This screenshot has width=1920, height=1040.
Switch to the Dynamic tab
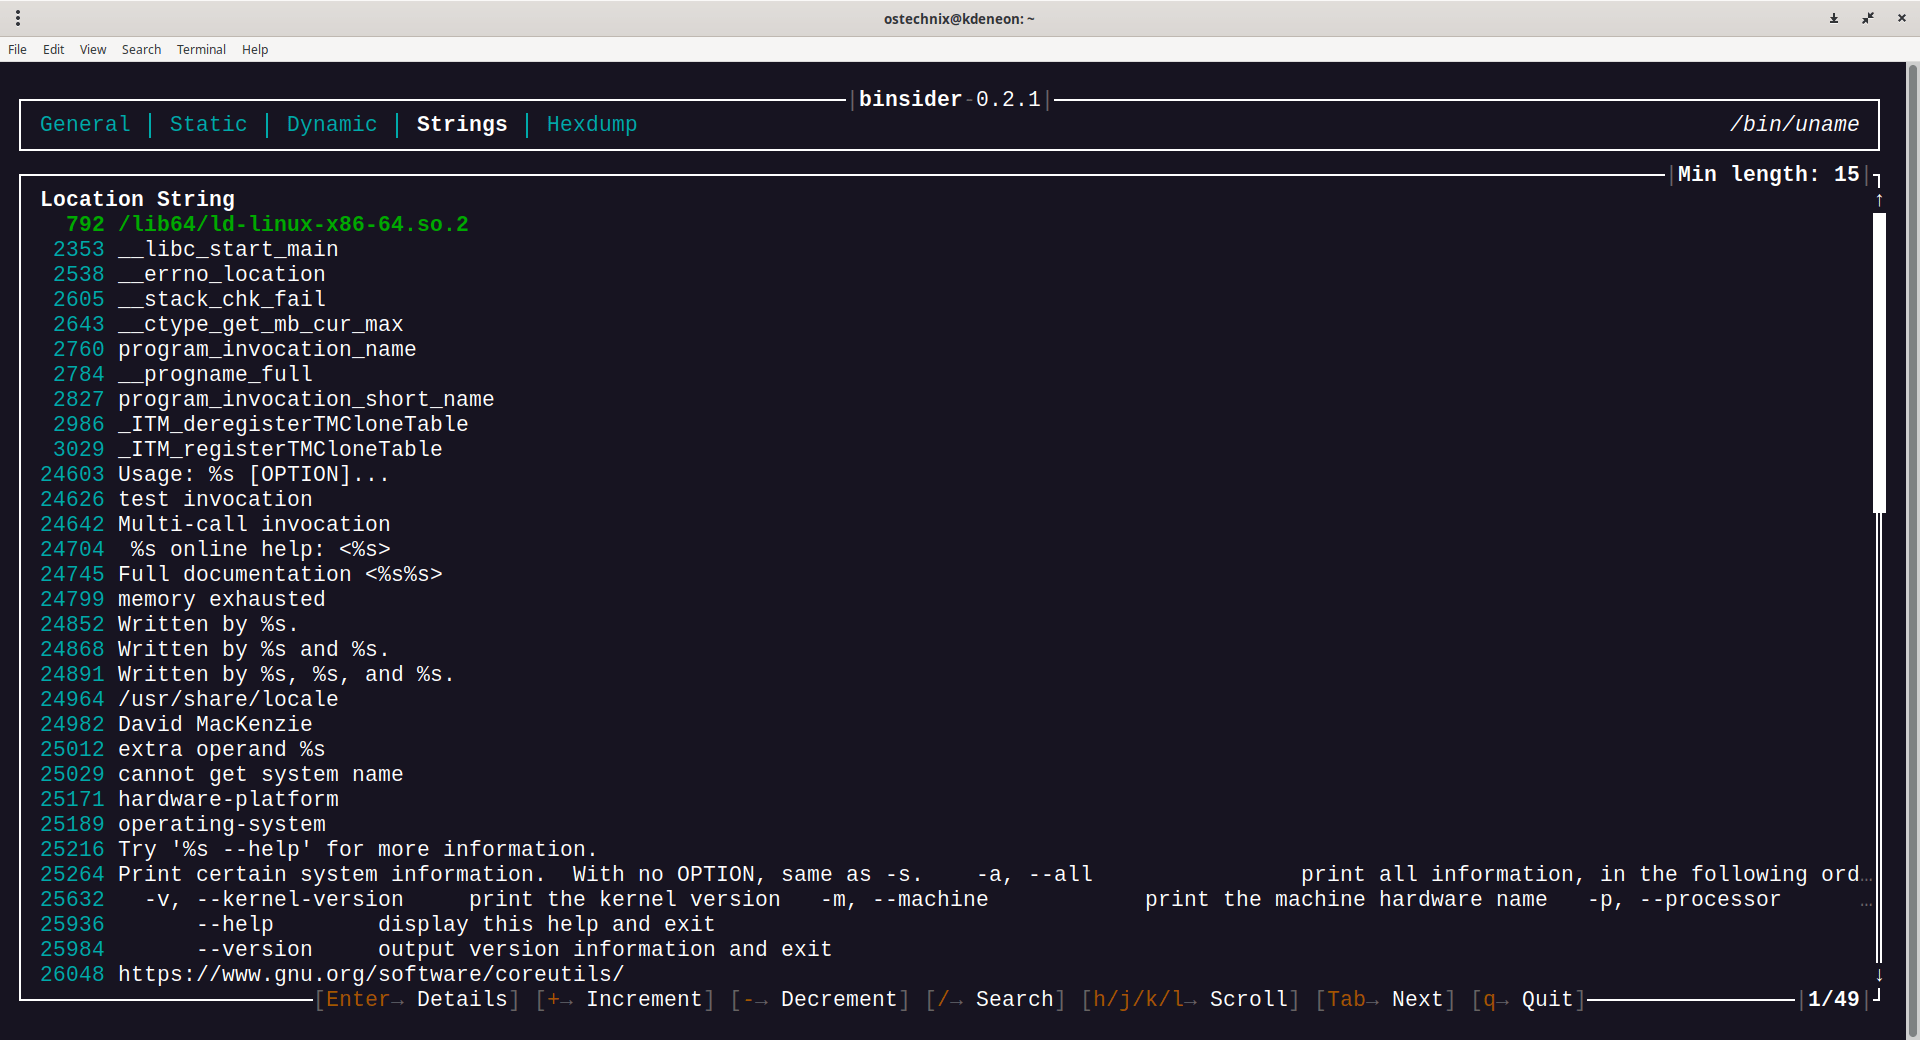331,124
